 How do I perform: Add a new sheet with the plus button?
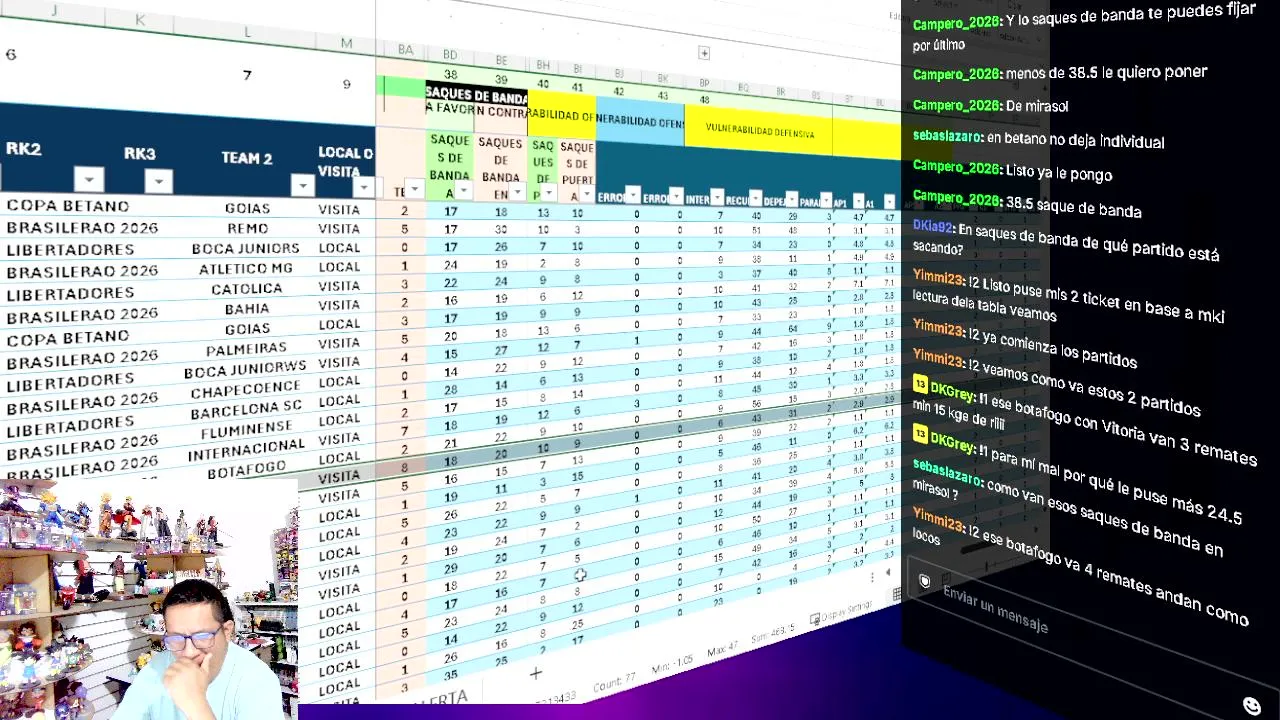[535, 673]
